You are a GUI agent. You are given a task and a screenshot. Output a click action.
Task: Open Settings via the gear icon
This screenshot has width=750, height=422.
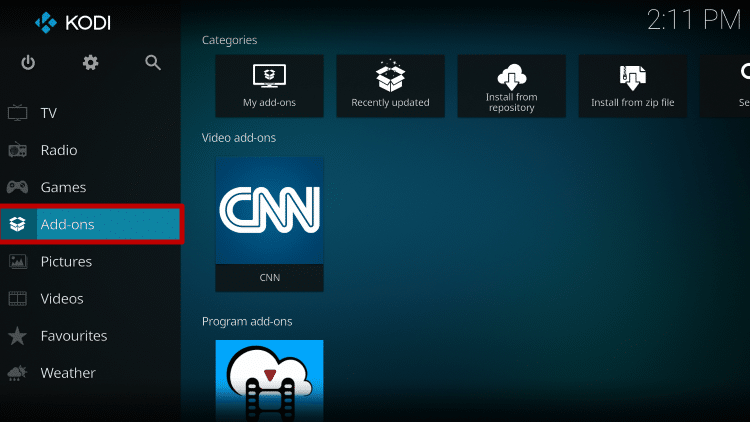90,63
